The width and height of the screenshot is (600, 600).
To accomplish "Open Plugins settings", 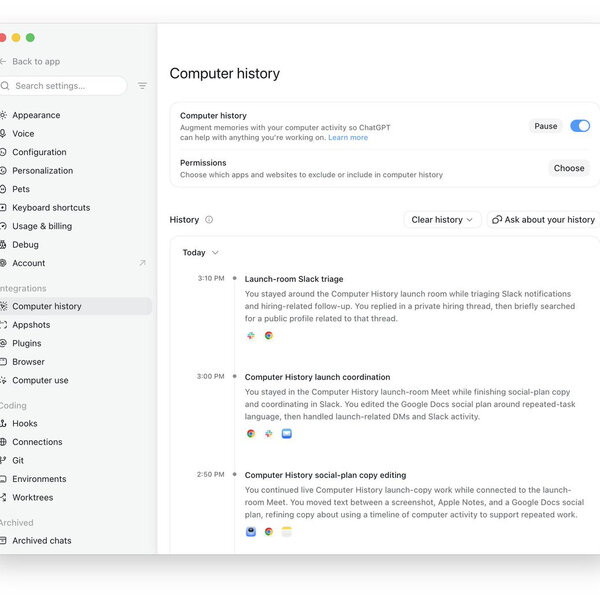I will [26, 343].
